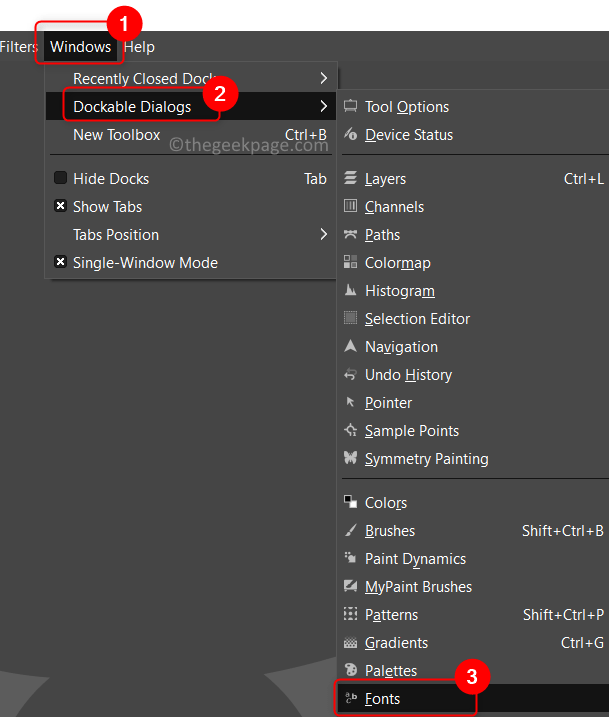
Task: Open the Filters menu
Action: click(19, 47)
